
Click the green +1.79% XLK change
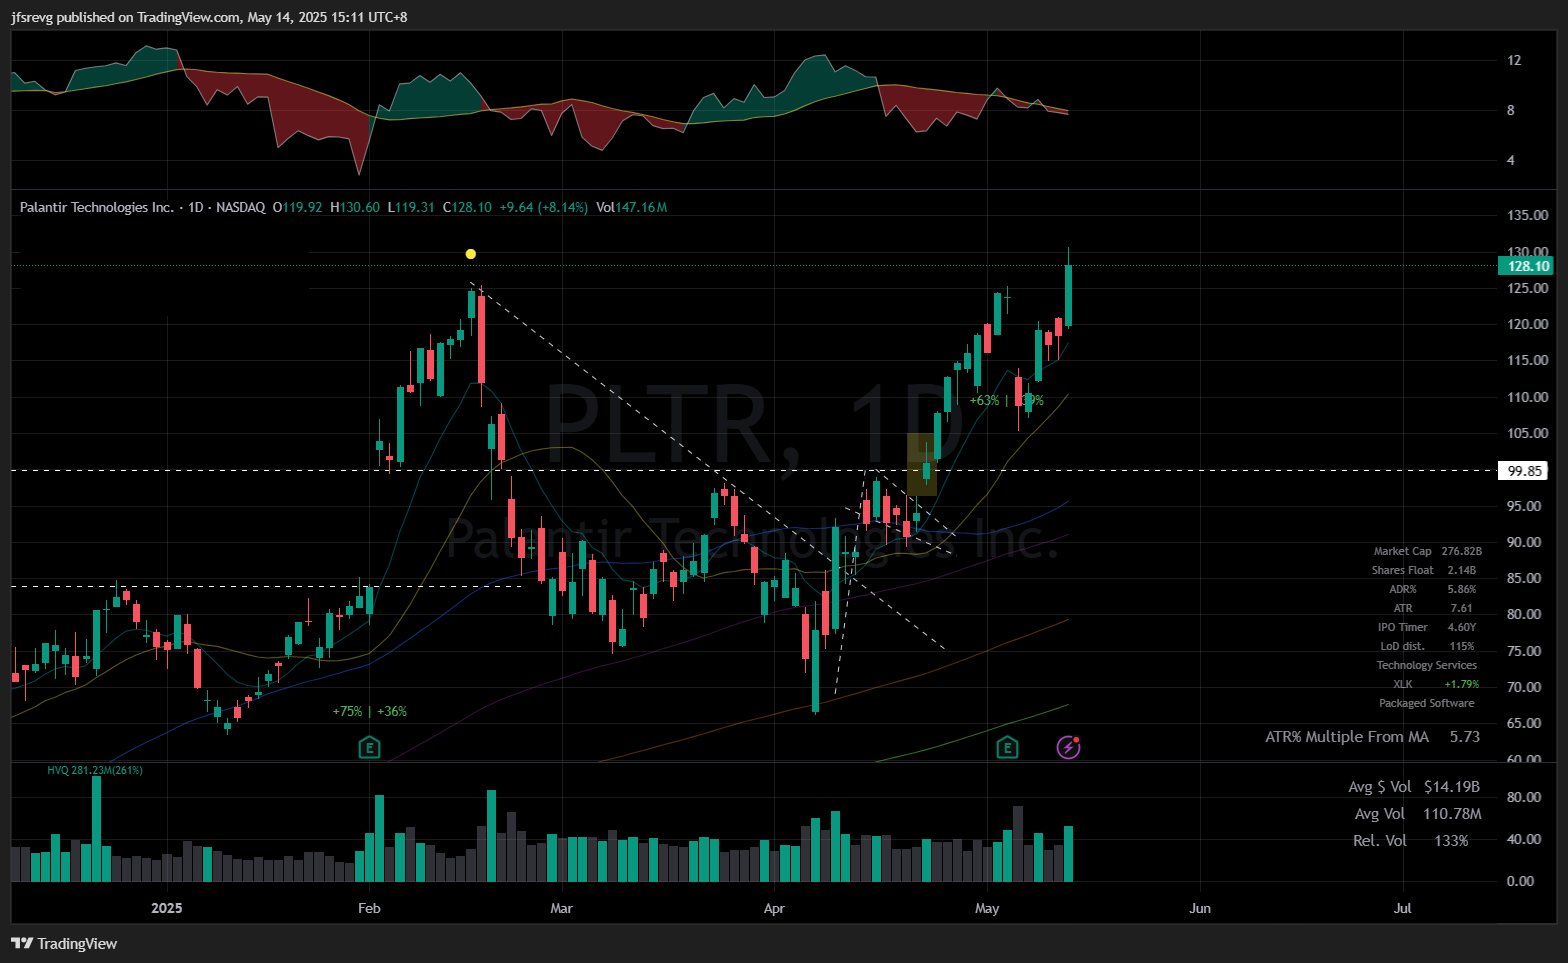pyautogui.click(x=1462, y=684)
